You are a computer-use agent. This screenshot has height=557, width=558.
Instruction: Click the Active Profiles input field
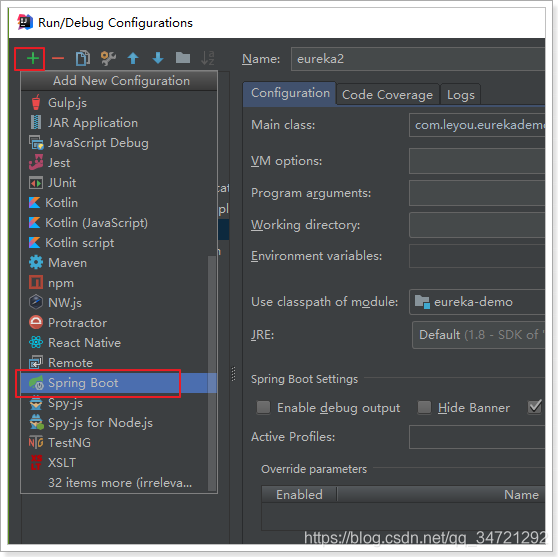coord(477,437)
